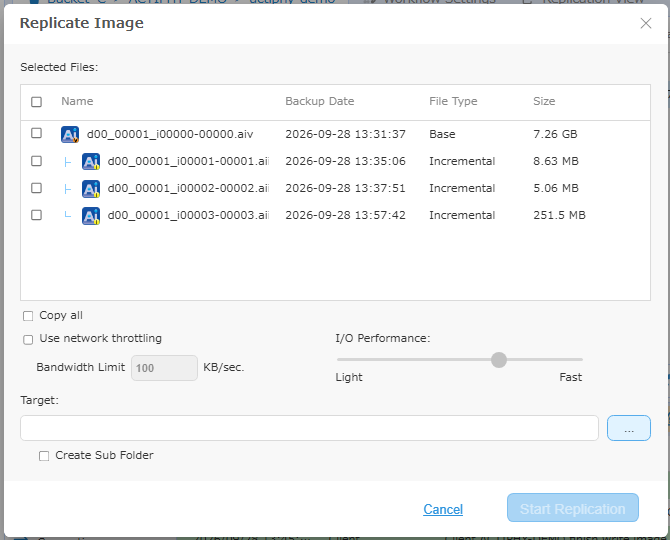Turn on Use network throttling
Screen dimensions: 670x540
click(x=28, y=340)
